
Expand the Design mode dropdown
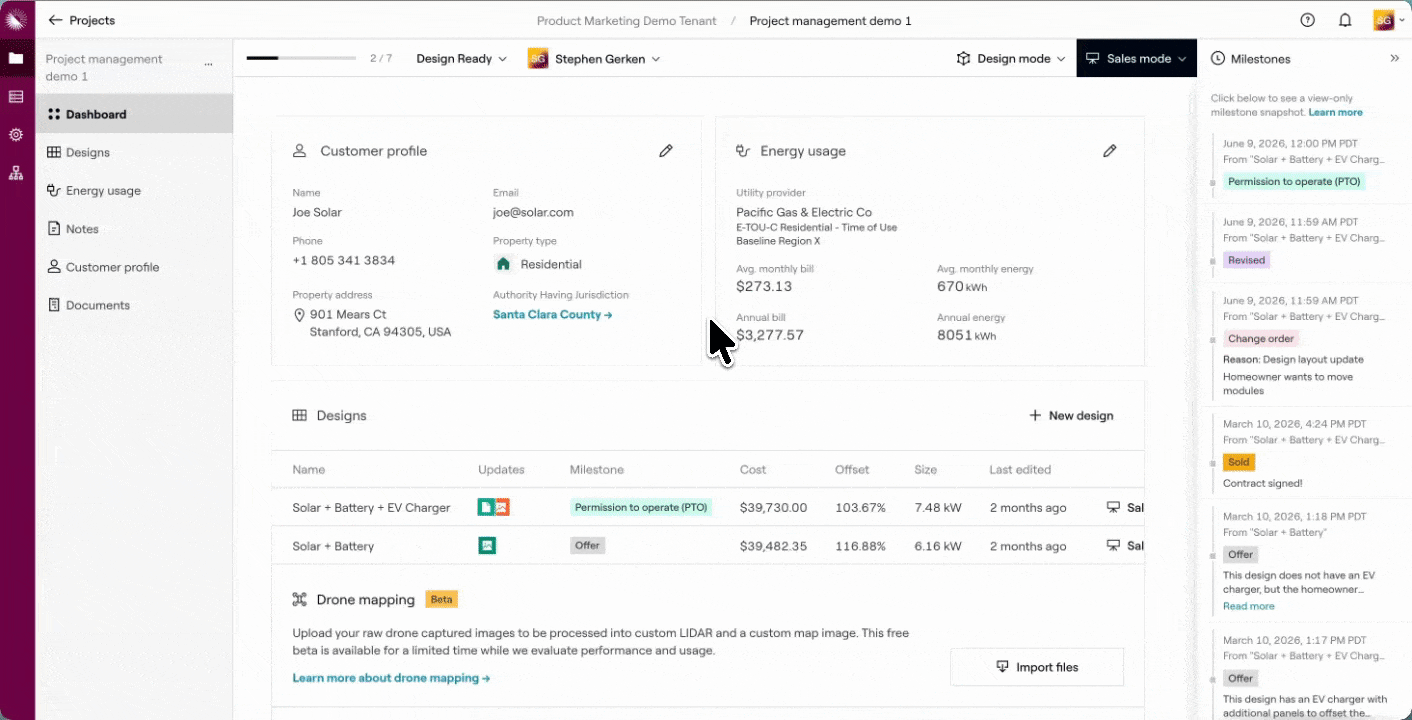1010,59
